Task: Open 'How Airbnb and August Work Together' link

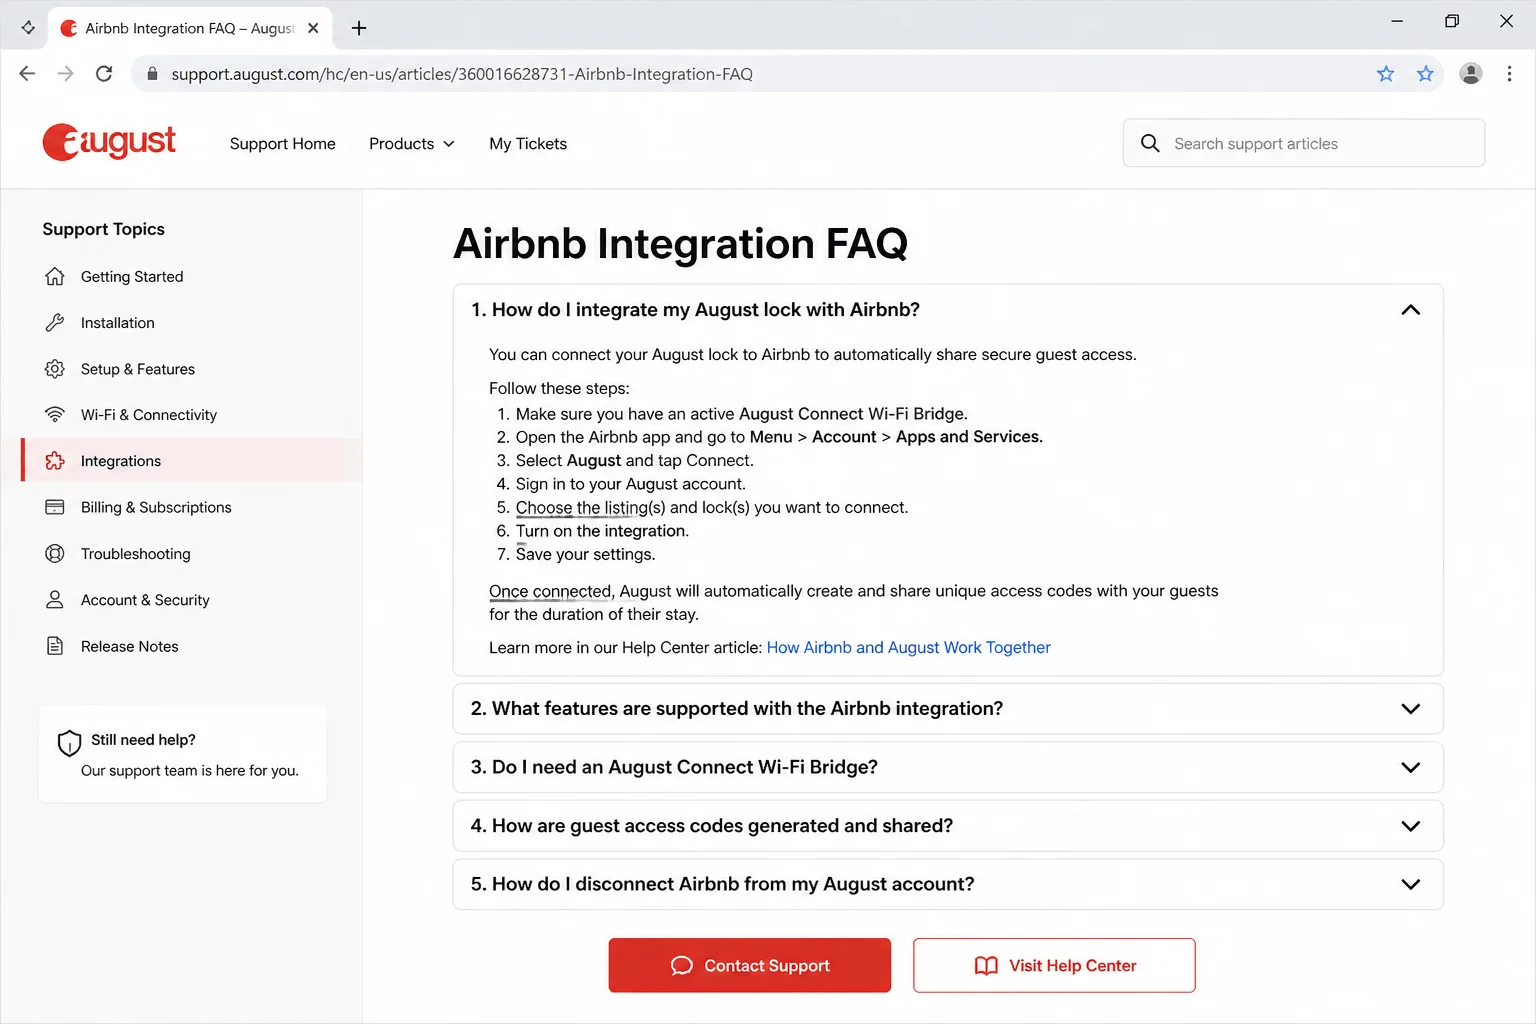Action: coord(908,647)
